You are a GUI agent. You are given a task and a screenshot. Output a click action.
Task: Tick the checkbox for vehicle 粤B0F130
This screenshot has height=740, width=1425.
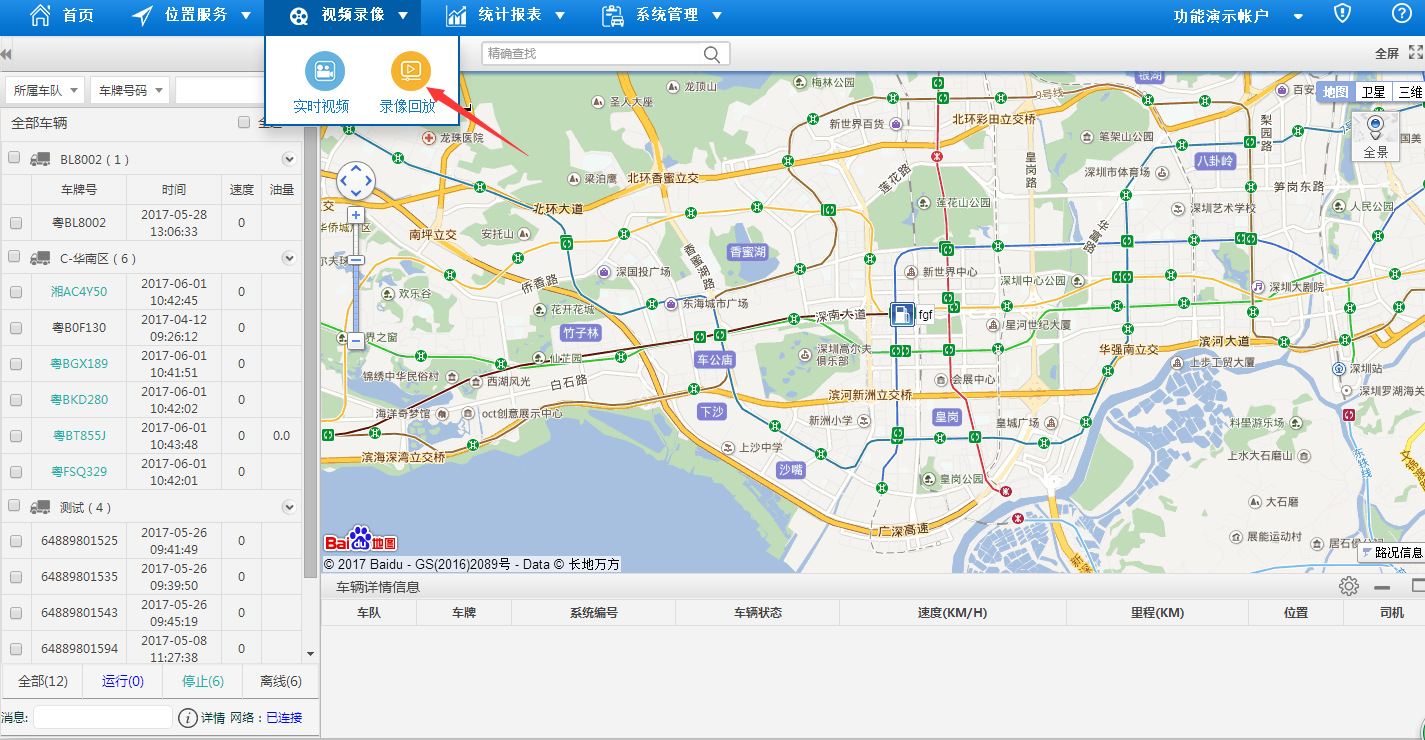[x=16, y=328]
